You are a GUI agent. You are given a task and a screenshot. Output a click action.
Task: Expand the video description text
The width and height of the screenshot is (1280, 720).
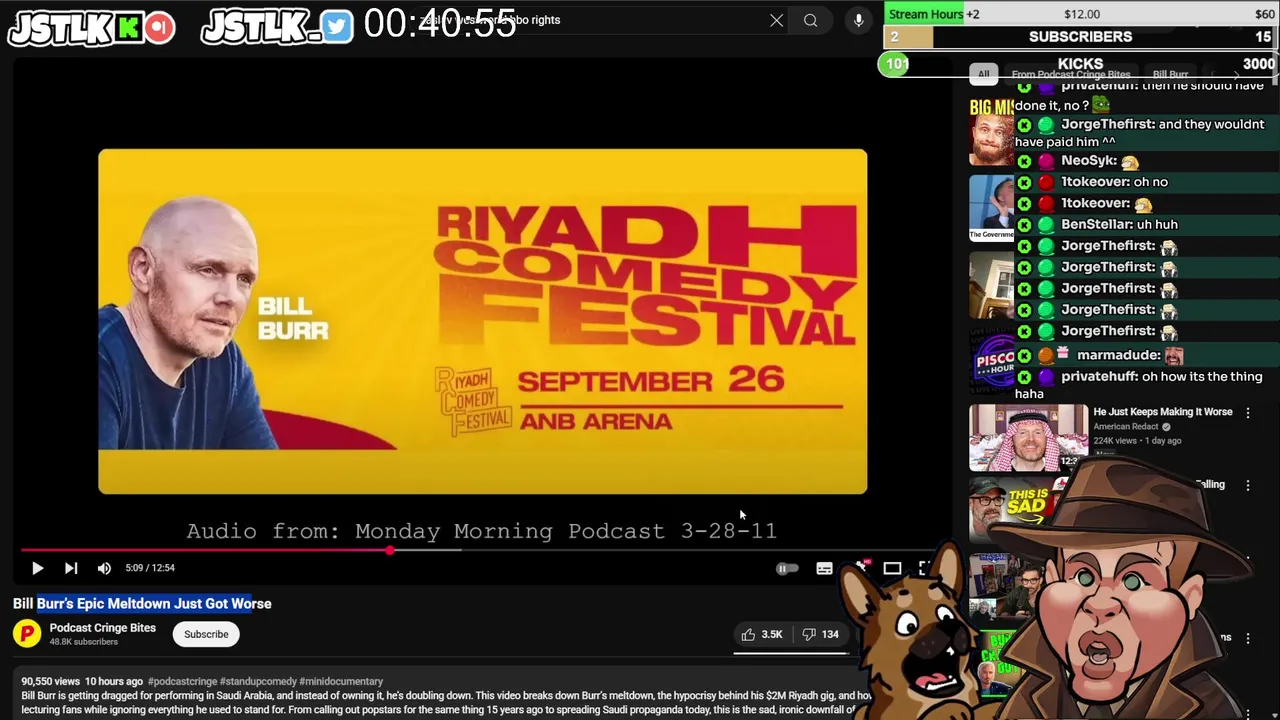pyautogui.click(x=445, y=703)
